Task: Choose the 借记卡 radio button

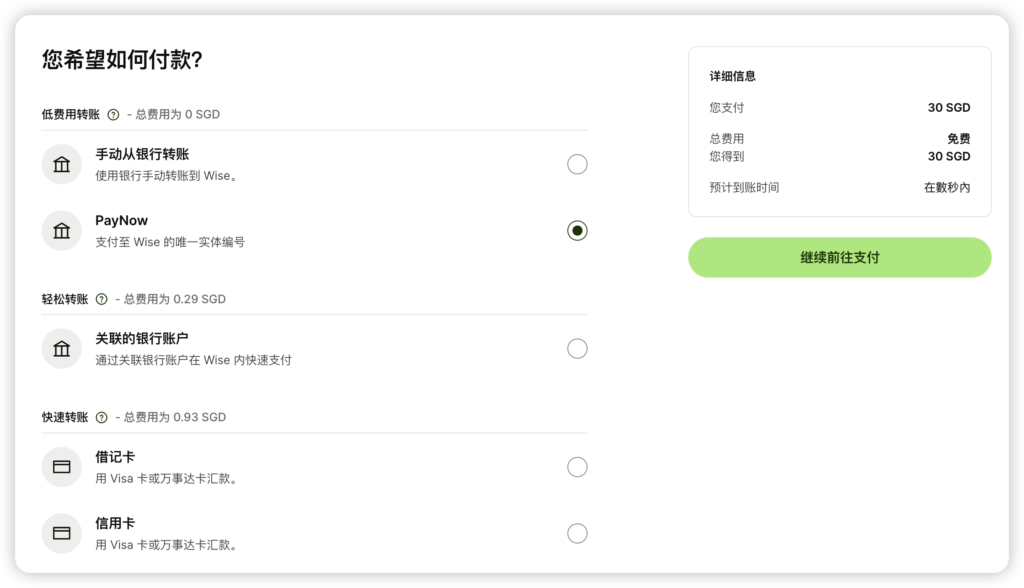Action: tap(577, 467)
